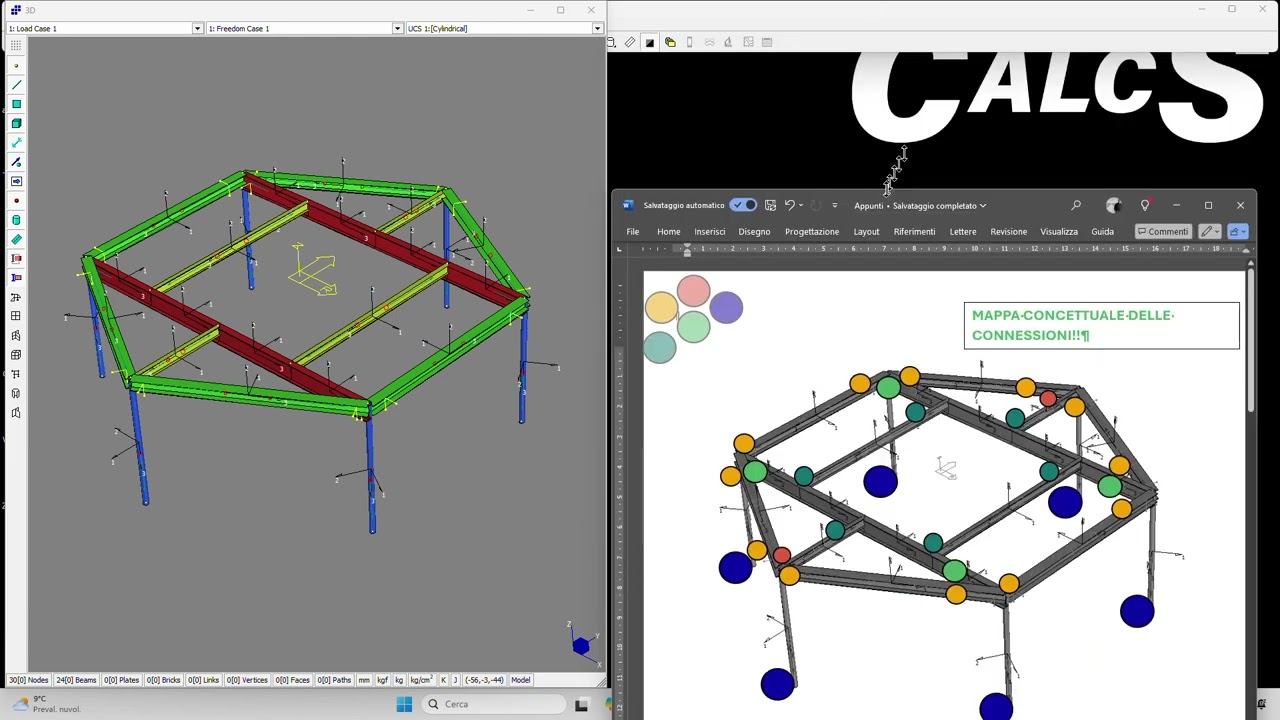Image resolution: width=1280 pixels, height=720 pixels.
Task: Switch to the Layout tab
Action: coord(866,231)
